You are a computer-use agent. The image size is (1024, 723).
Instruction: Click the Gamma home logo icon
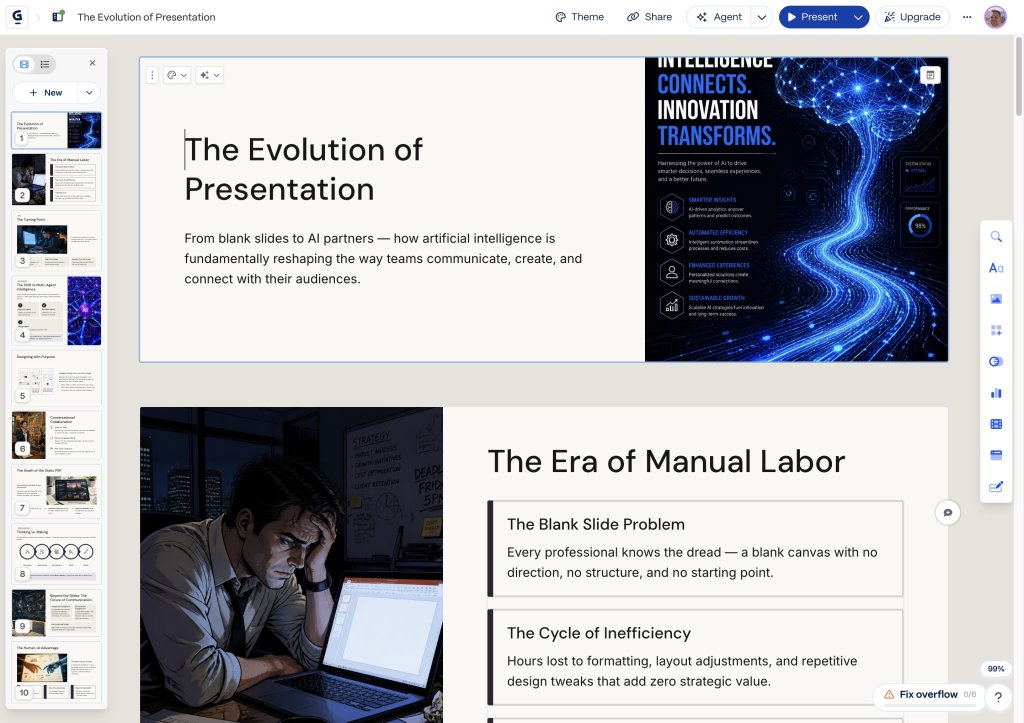coord(18,17)
